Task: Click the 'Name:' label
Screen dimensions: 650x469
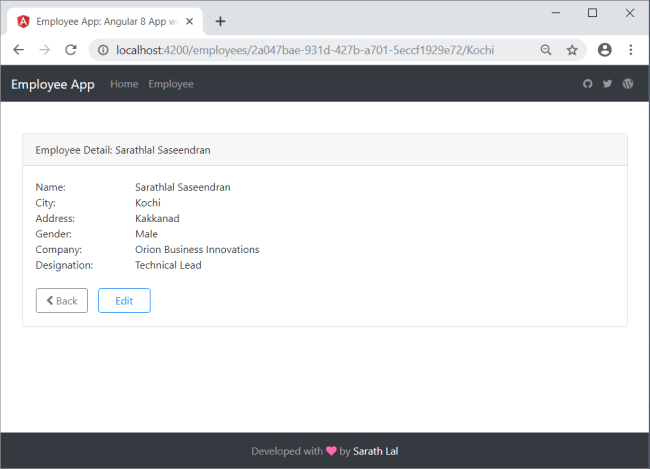Action: [x=51, y=187]
